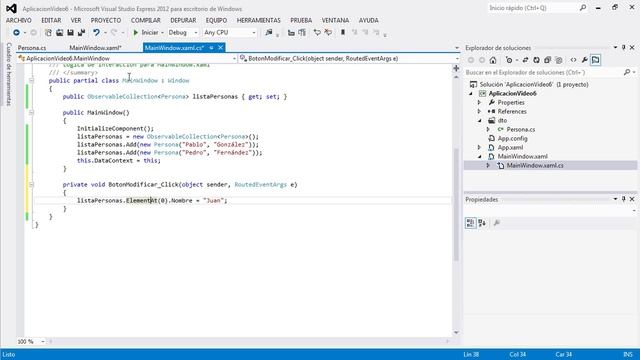The image size is (640, 360).
Task: Click the editor vertical scrollbar
Action: point(456,204)
